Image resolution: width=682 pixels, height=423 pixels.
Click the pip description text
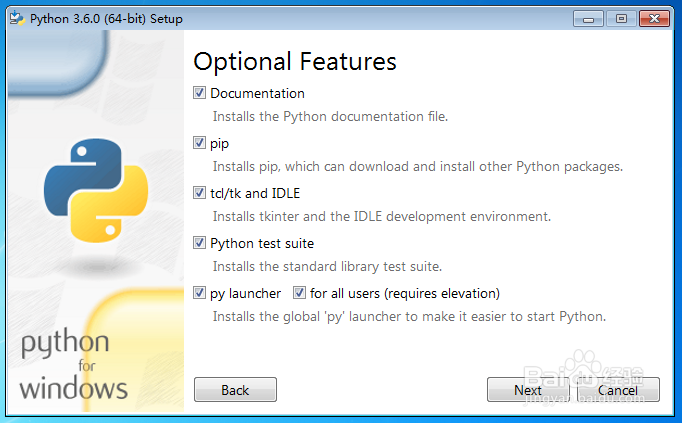pos(418,166)
